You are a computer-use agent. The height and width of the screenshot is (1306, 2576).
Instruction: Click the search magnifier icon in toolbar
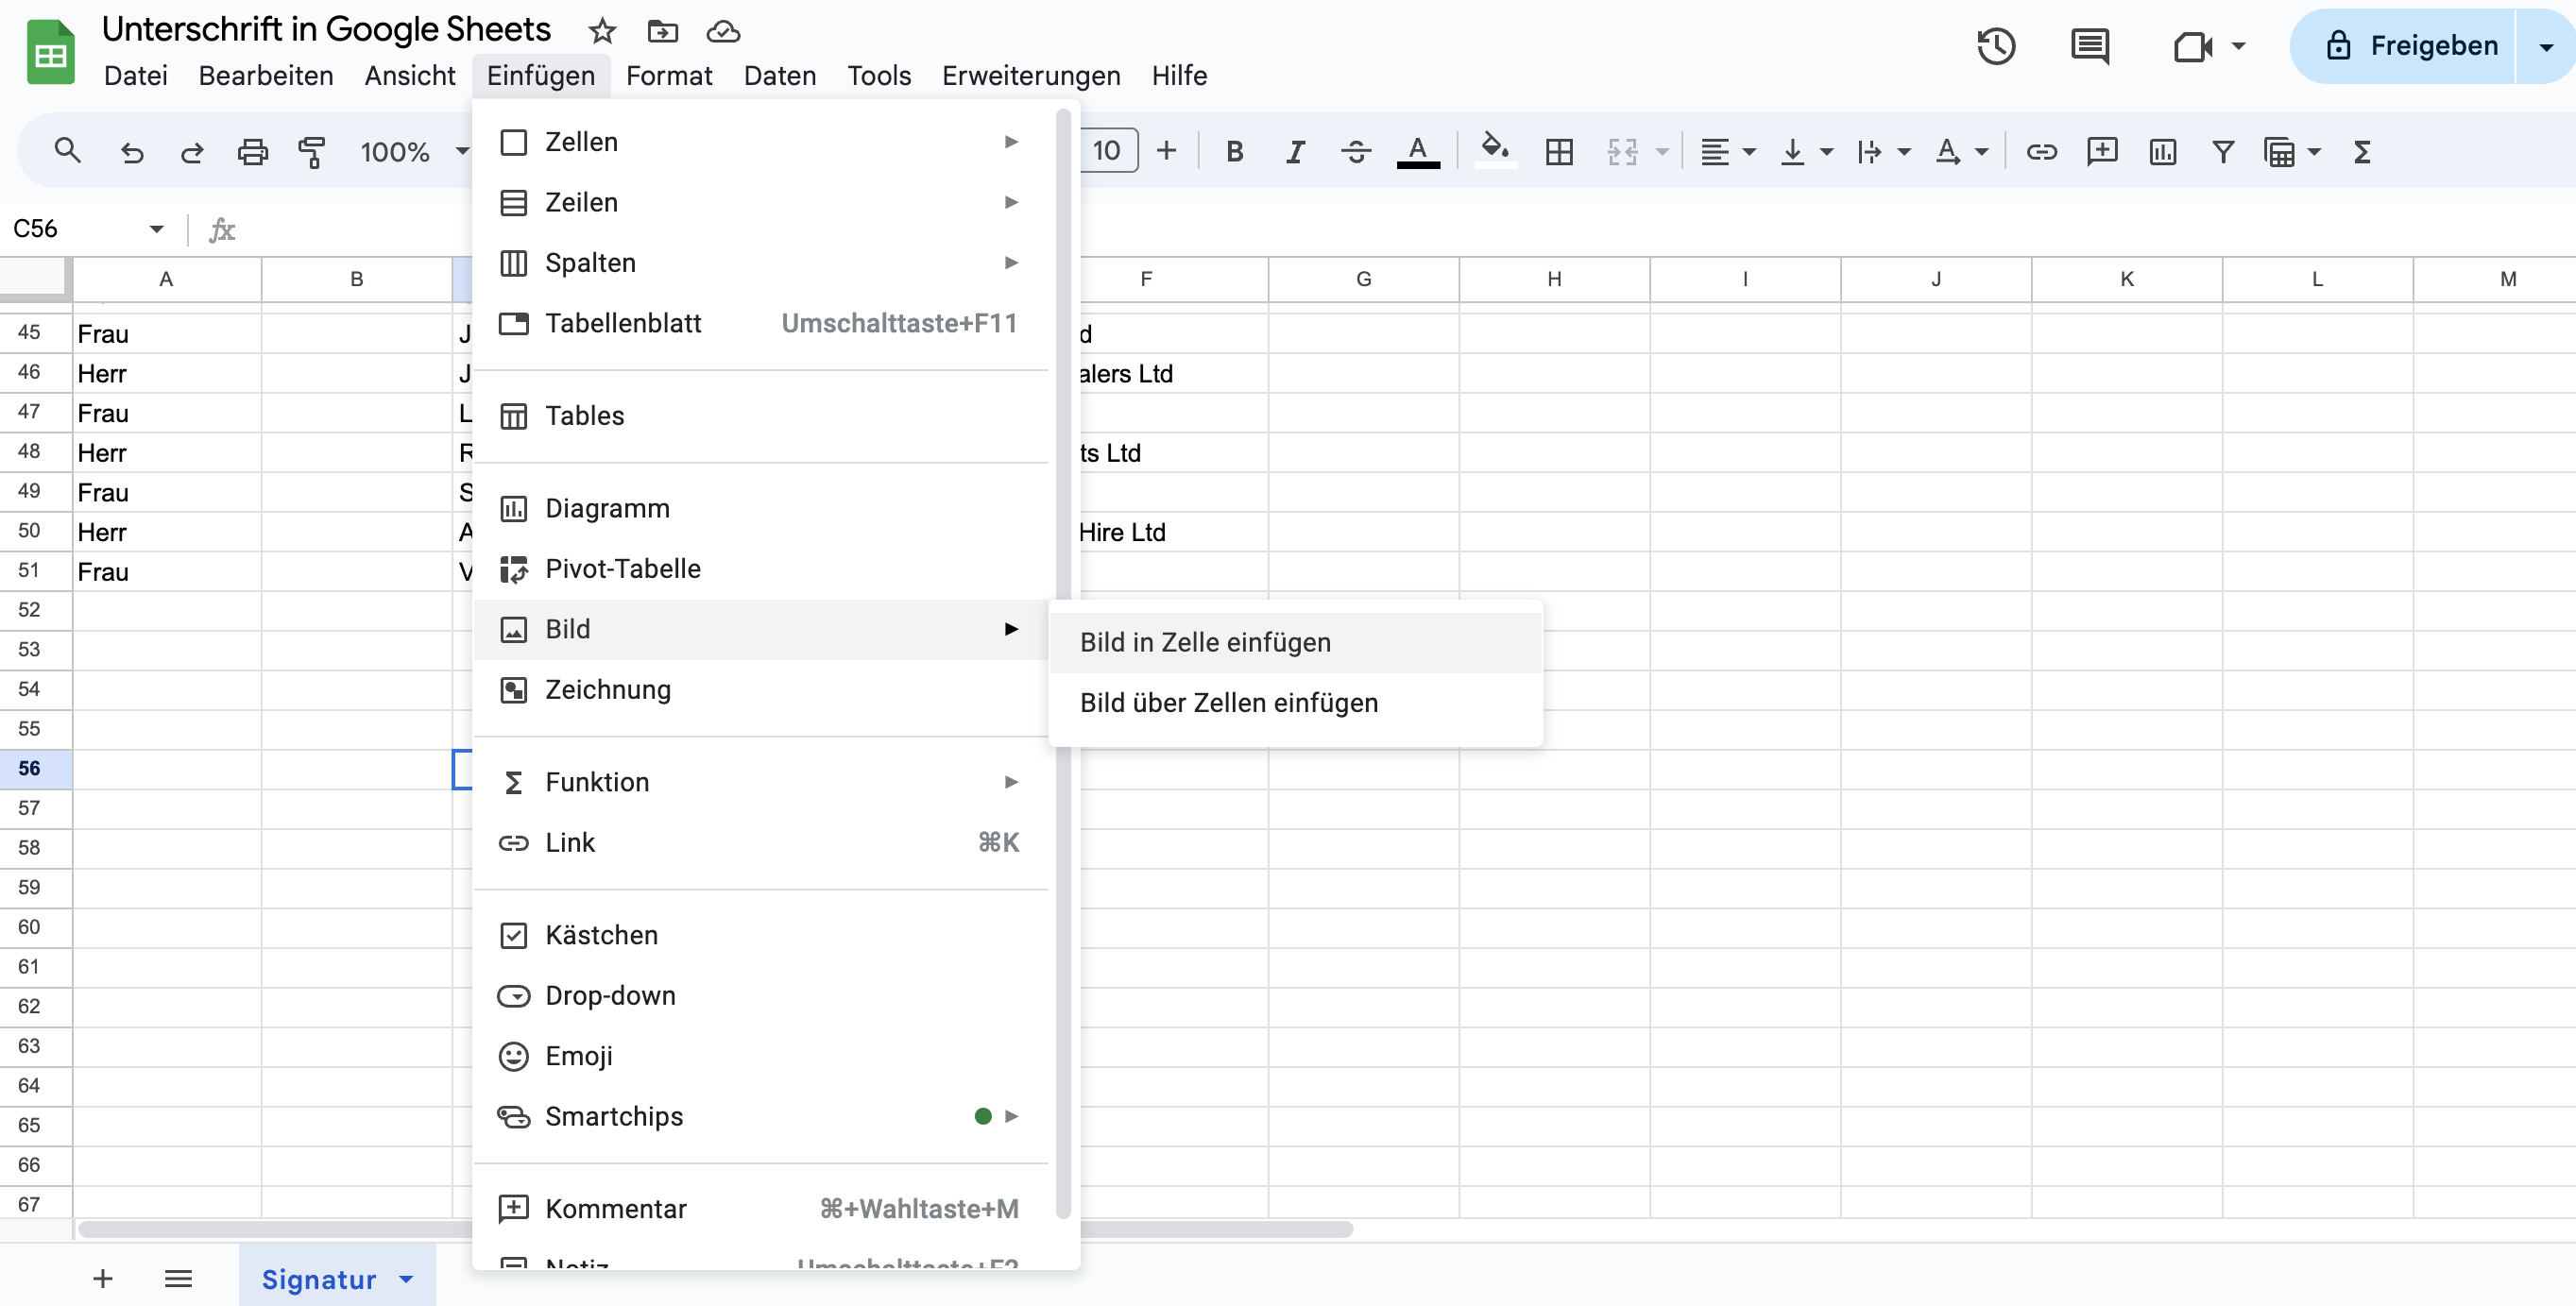pos(67,151)
